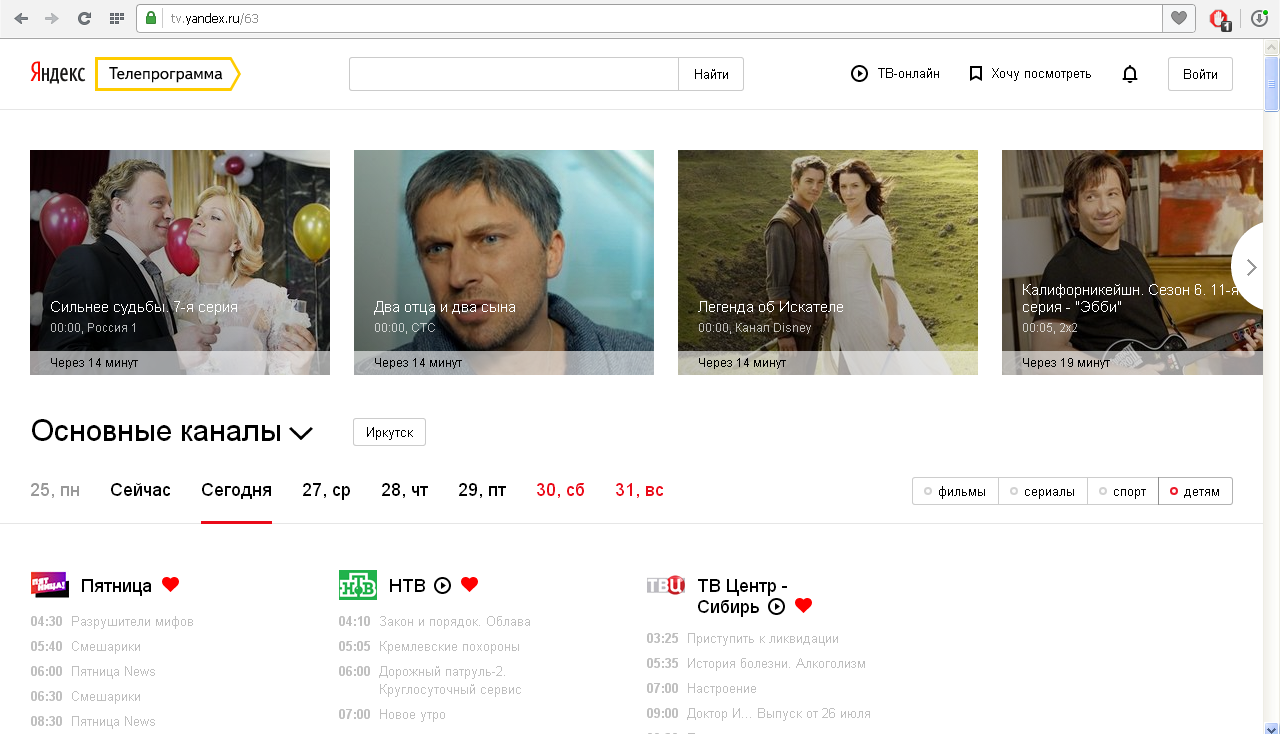Screen dimensions: 1280x734
Task: Reload the page with refresh icon
Action: 84,18
